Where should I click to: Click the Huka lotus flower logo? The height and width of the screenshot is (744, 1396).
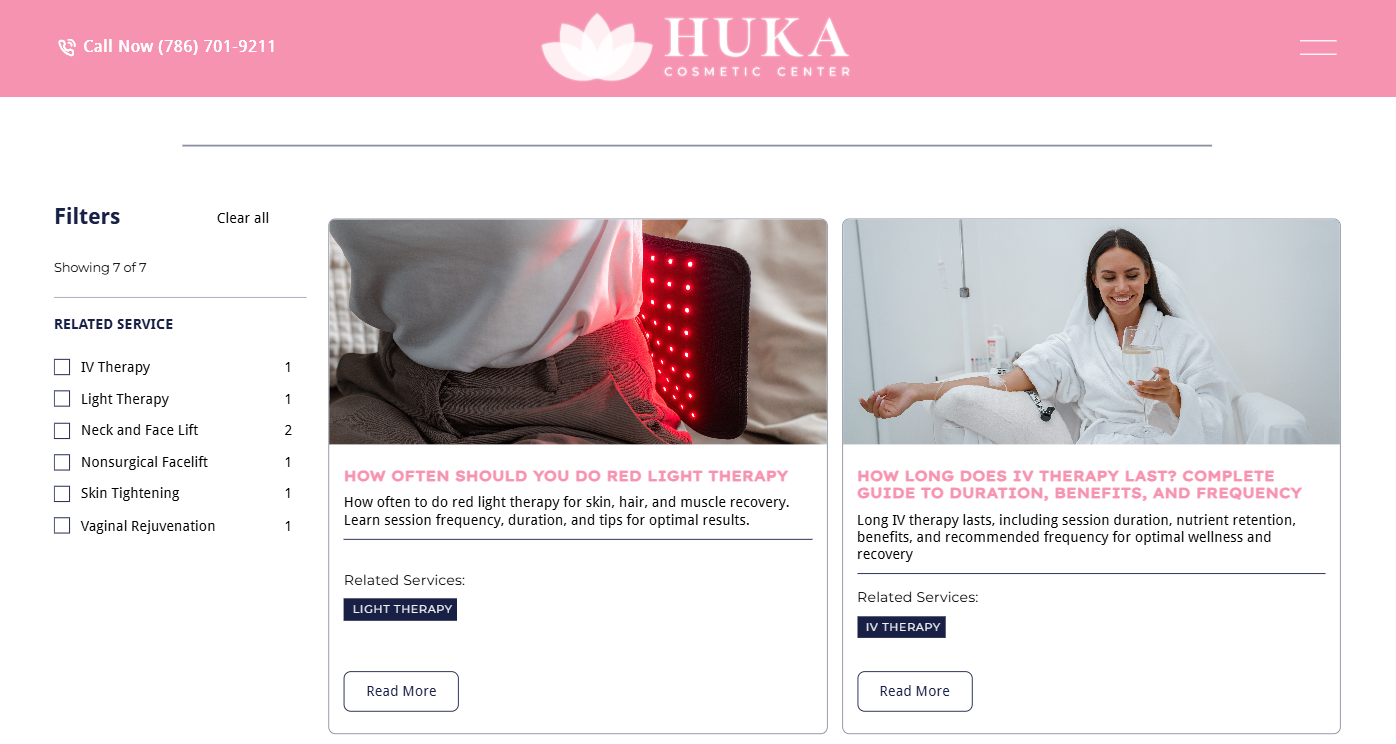597,47
